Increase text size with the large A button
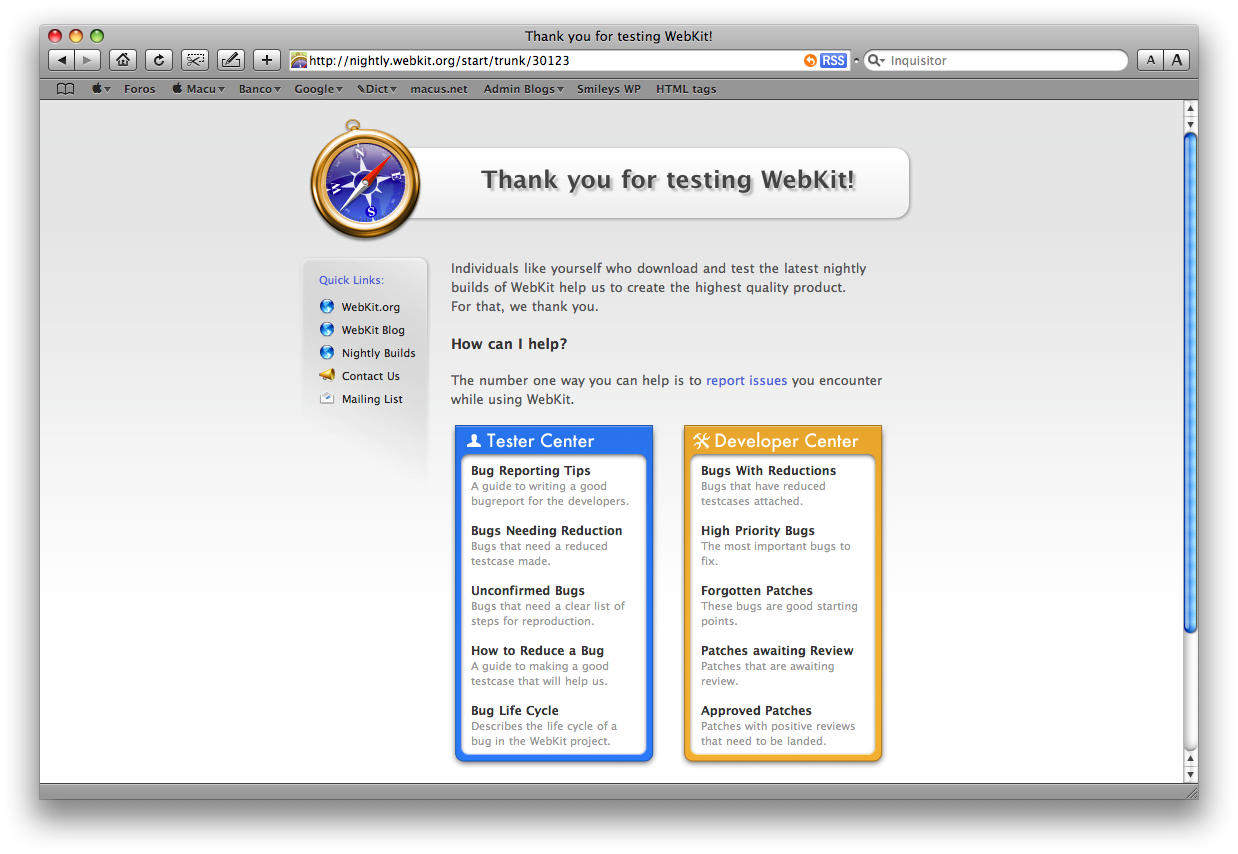The image size is (1238, 854). [1176, 60]
